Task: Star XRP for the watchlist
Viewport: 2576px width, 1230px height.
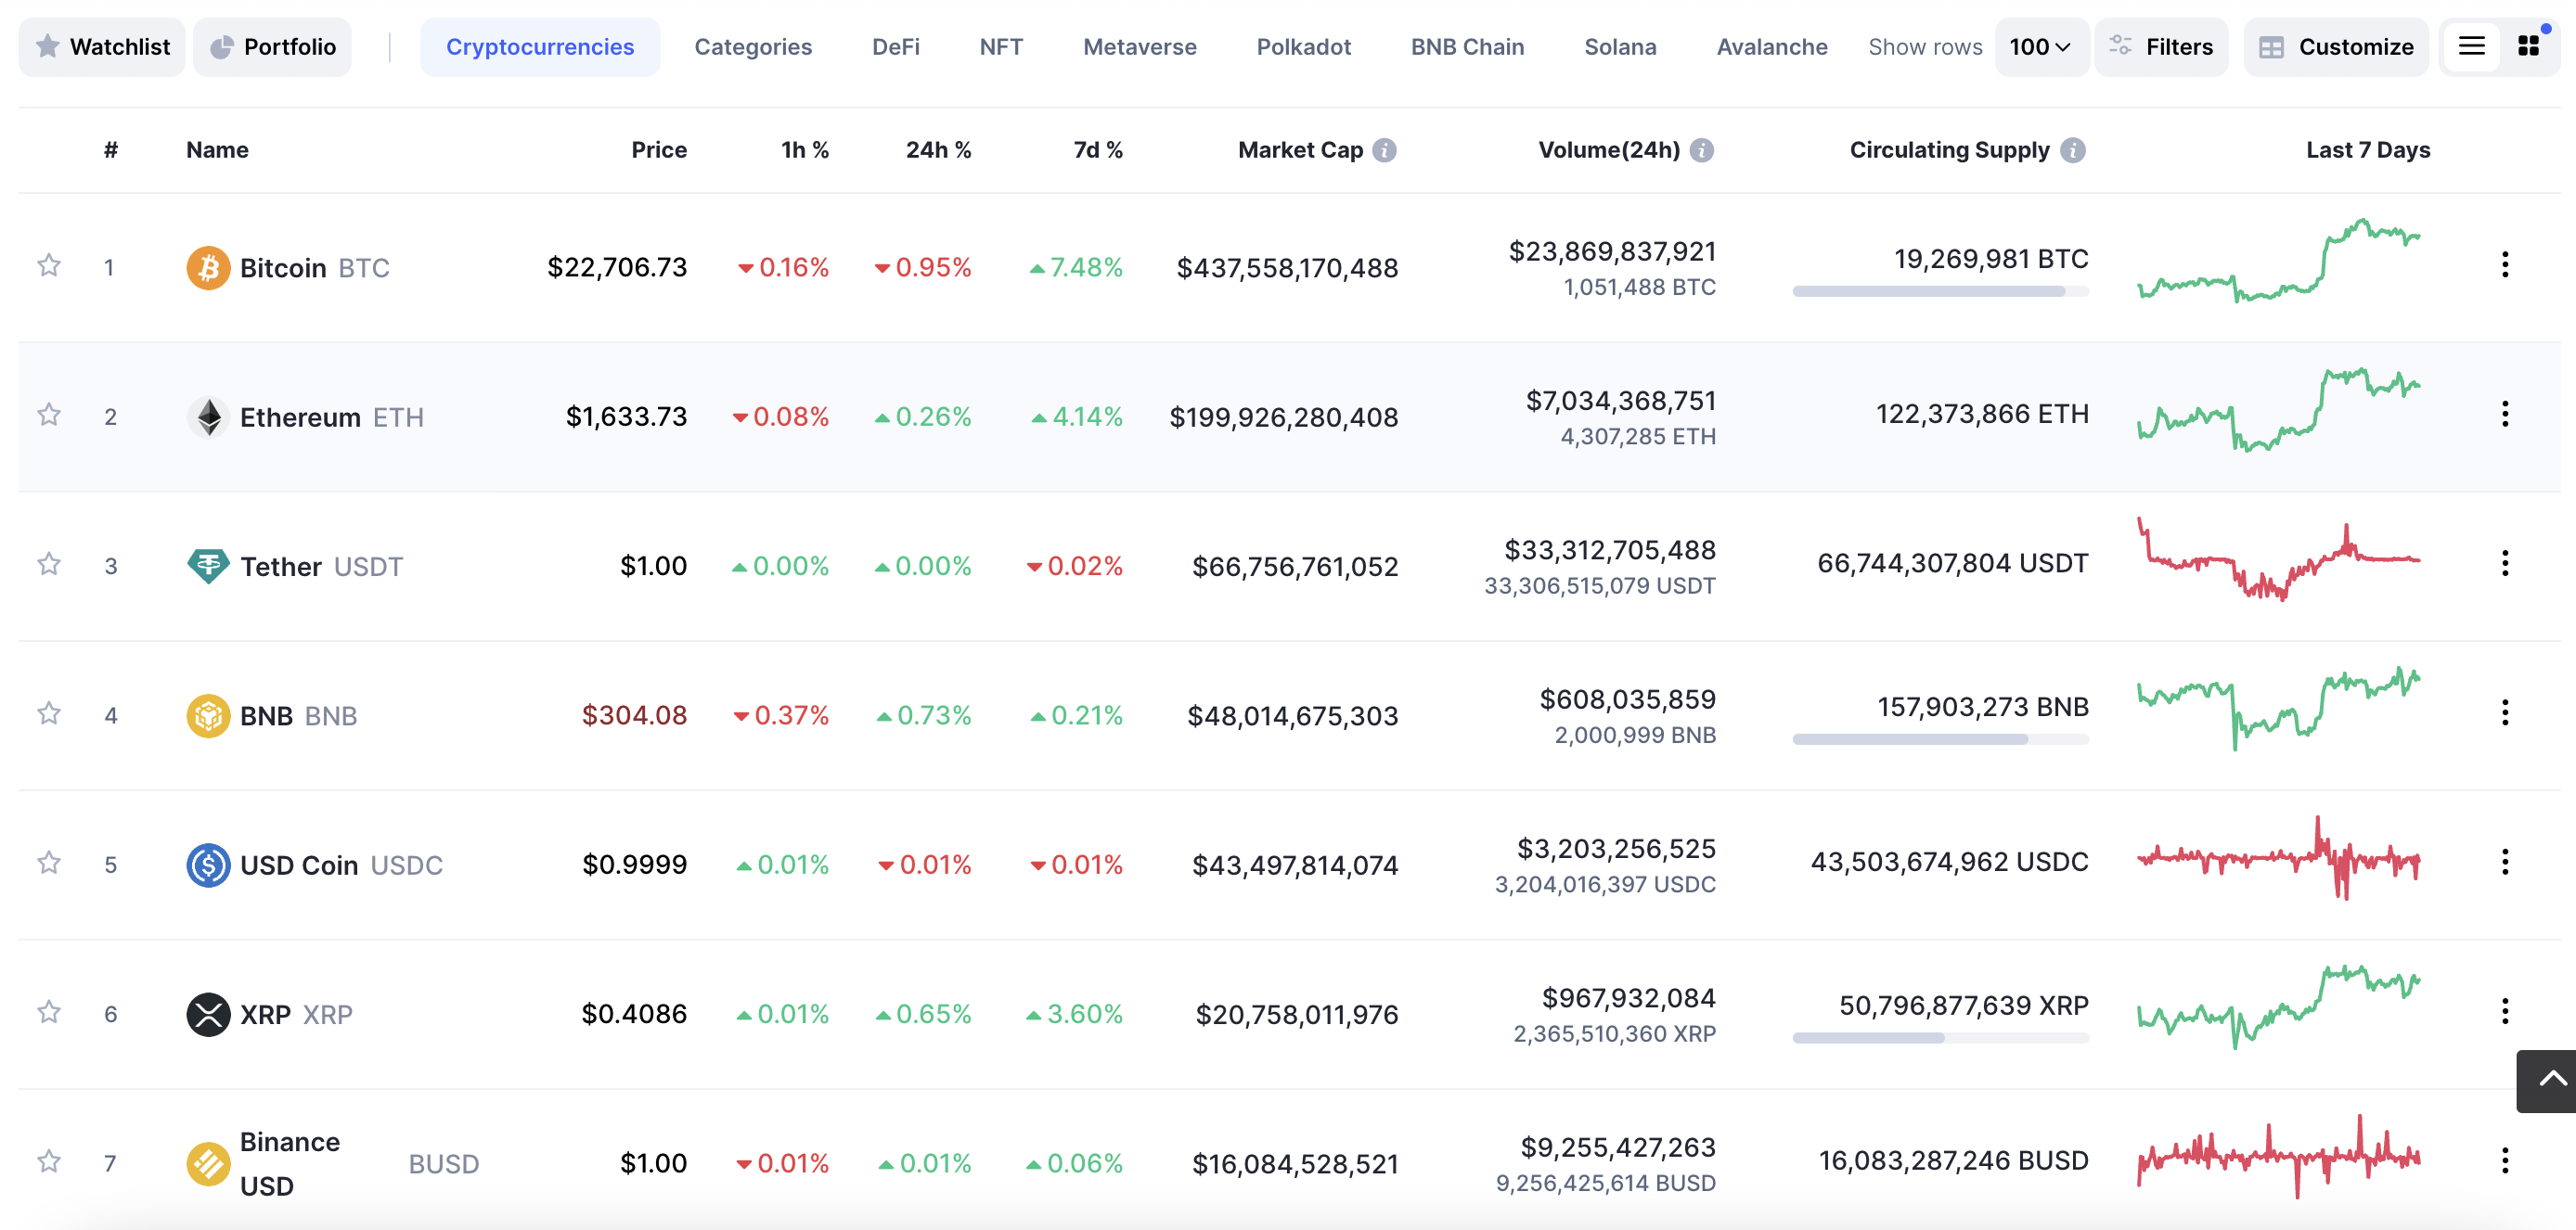Action: pos(49,1013)
